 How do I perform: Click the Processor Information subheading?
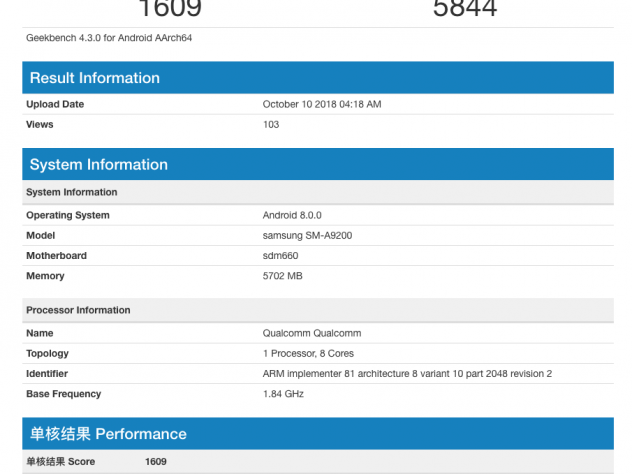78,310
